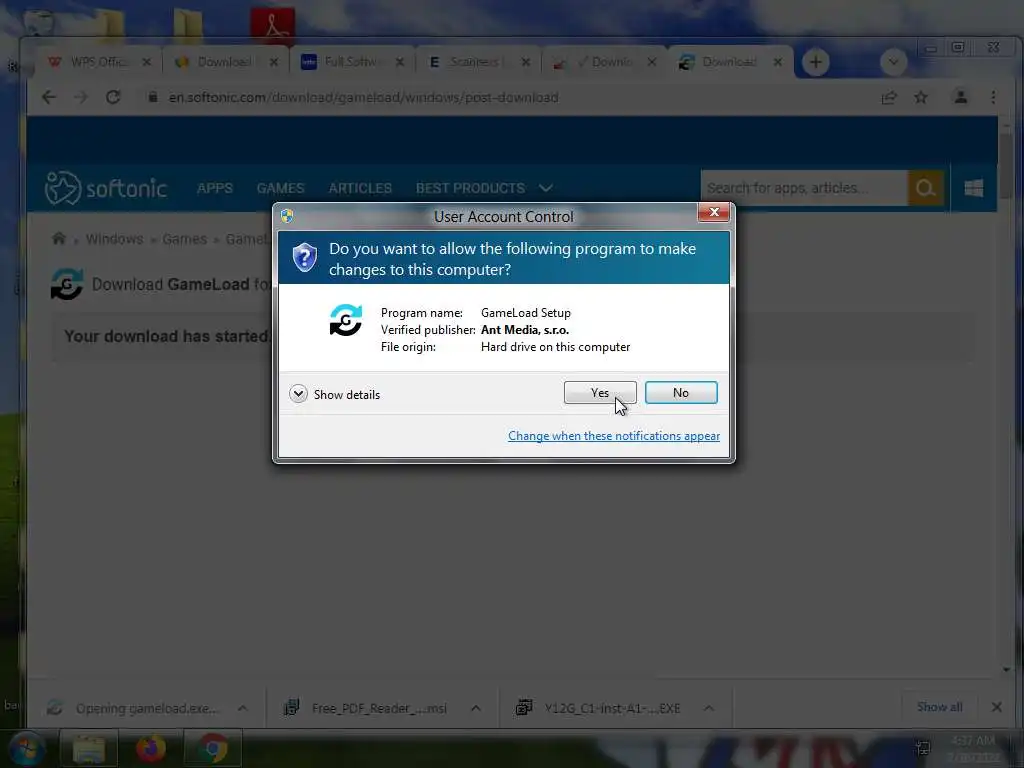Click the site lock icon in address bar
This screenshot has height=768, width=1024.
click(x=153, y=97)
